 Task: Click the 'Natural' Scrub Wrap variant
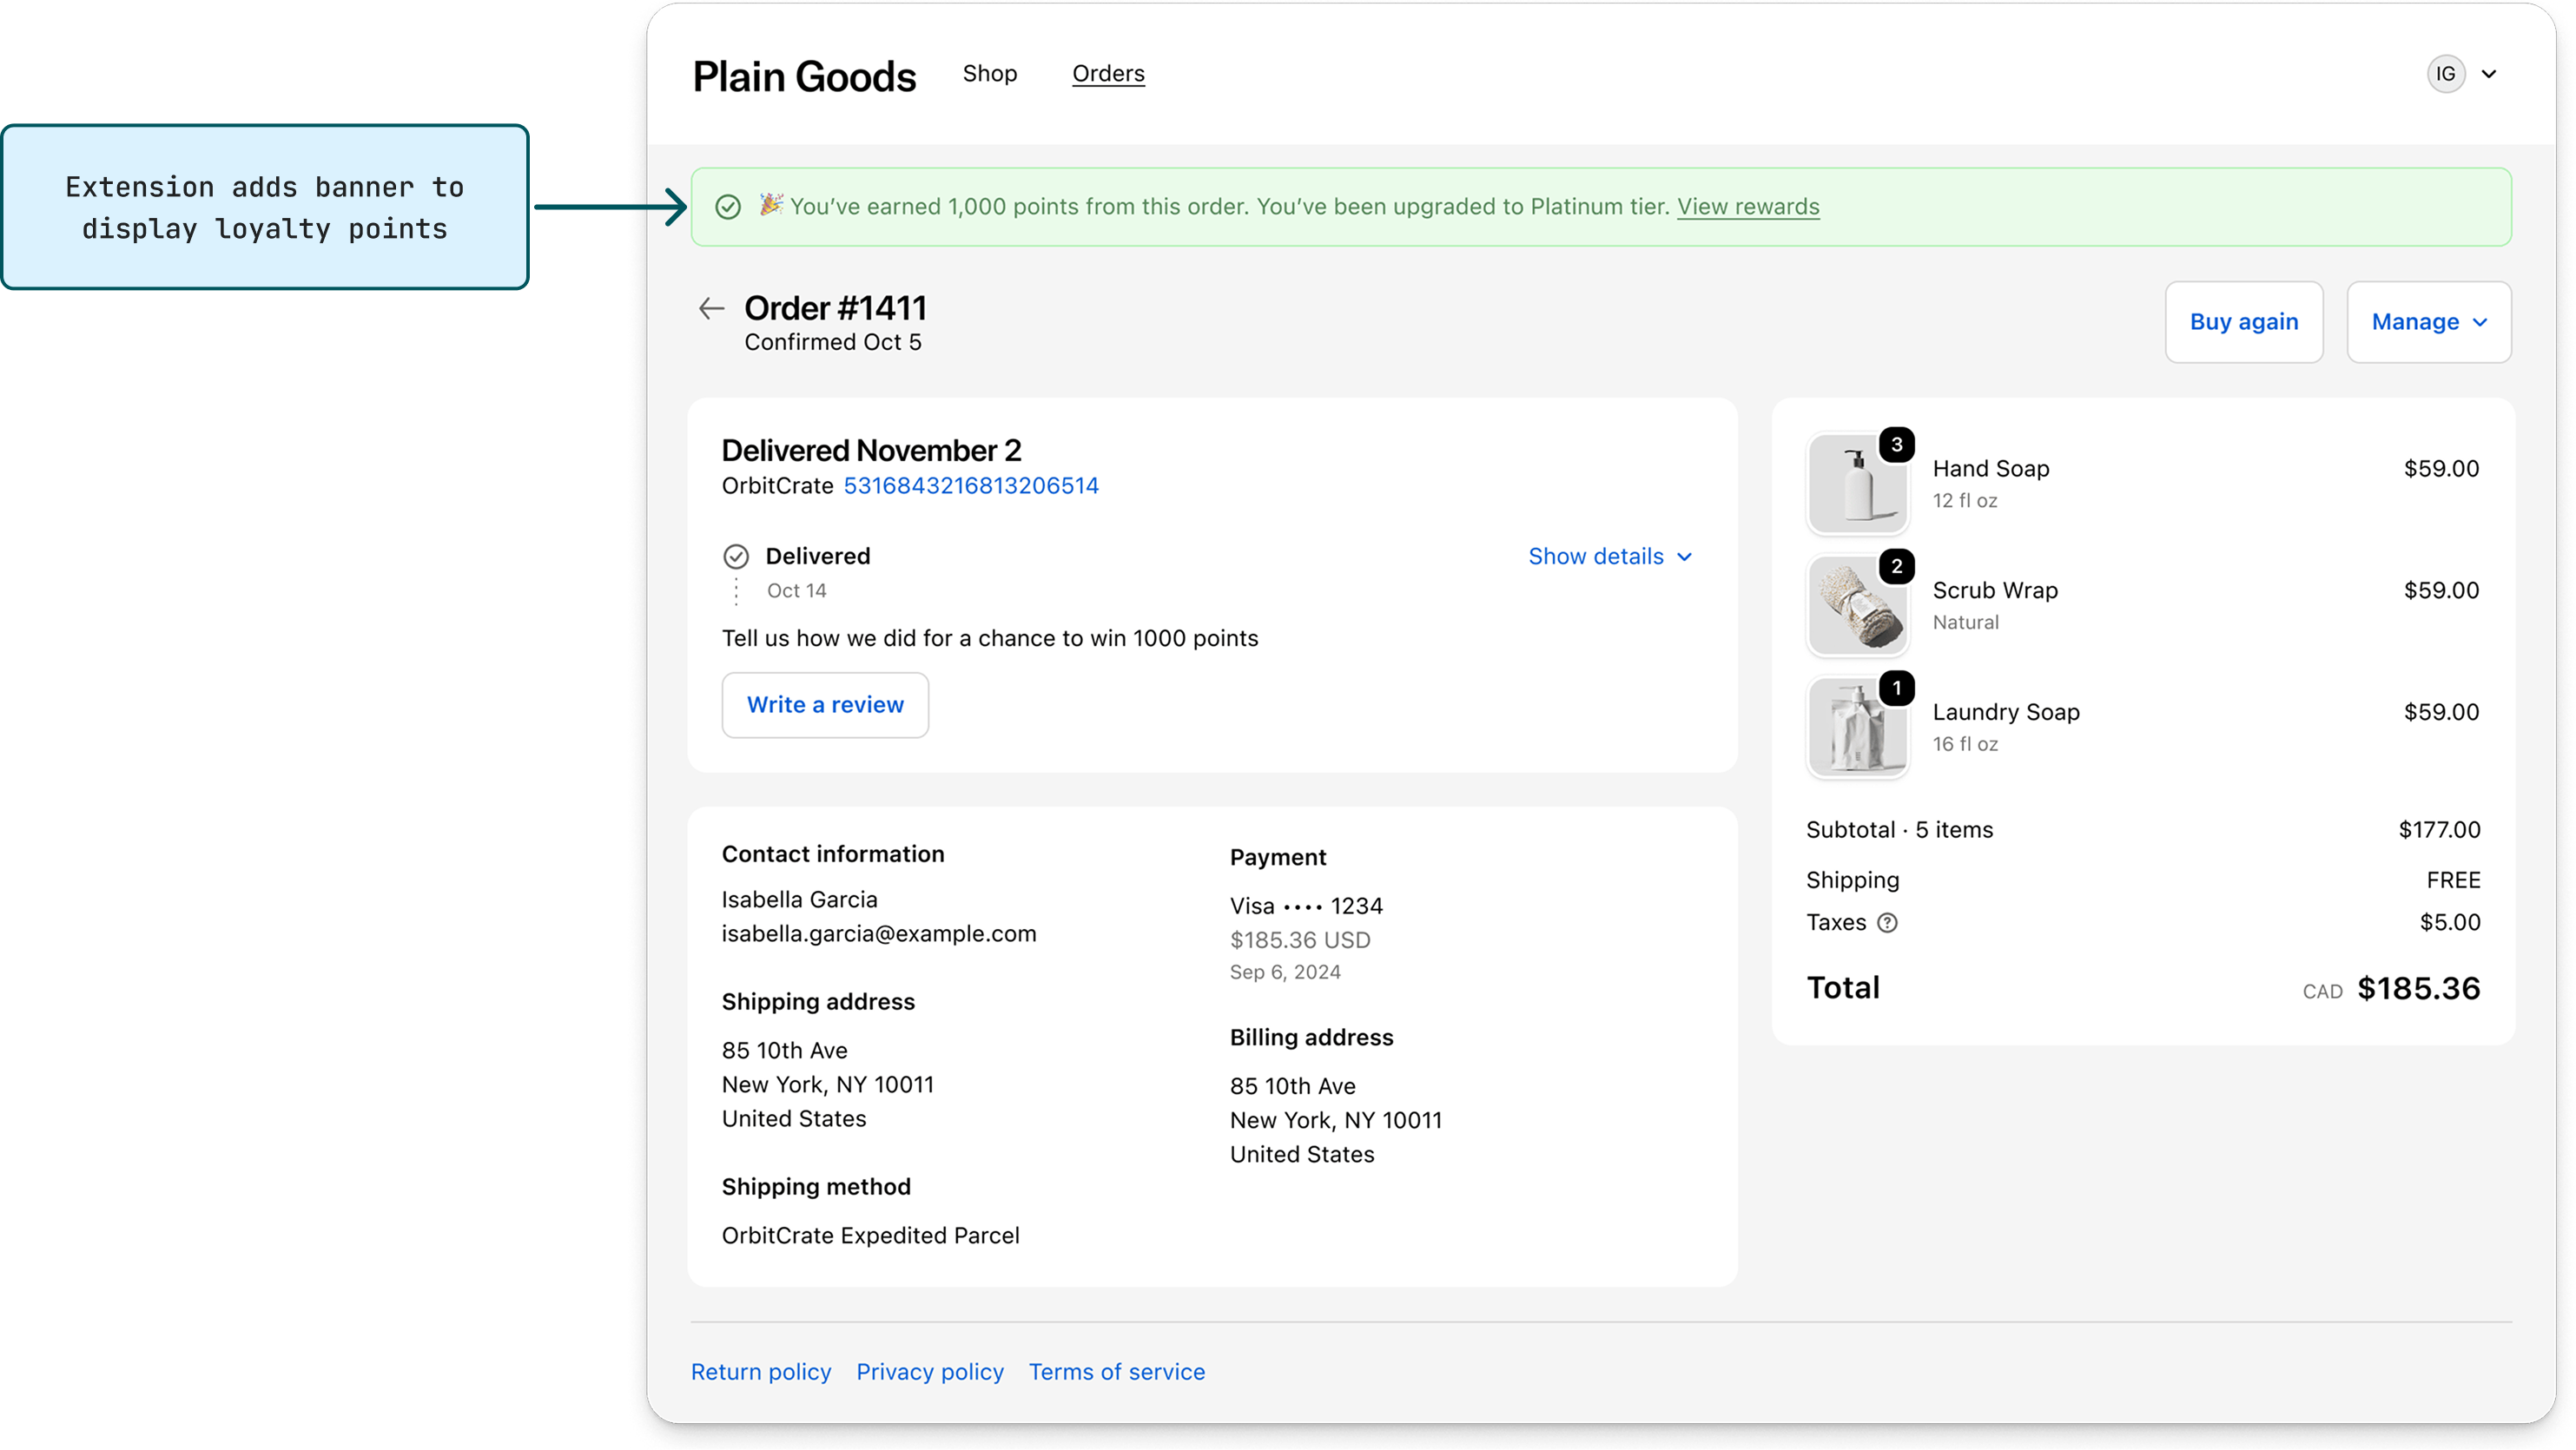[x=1966, y=622]
